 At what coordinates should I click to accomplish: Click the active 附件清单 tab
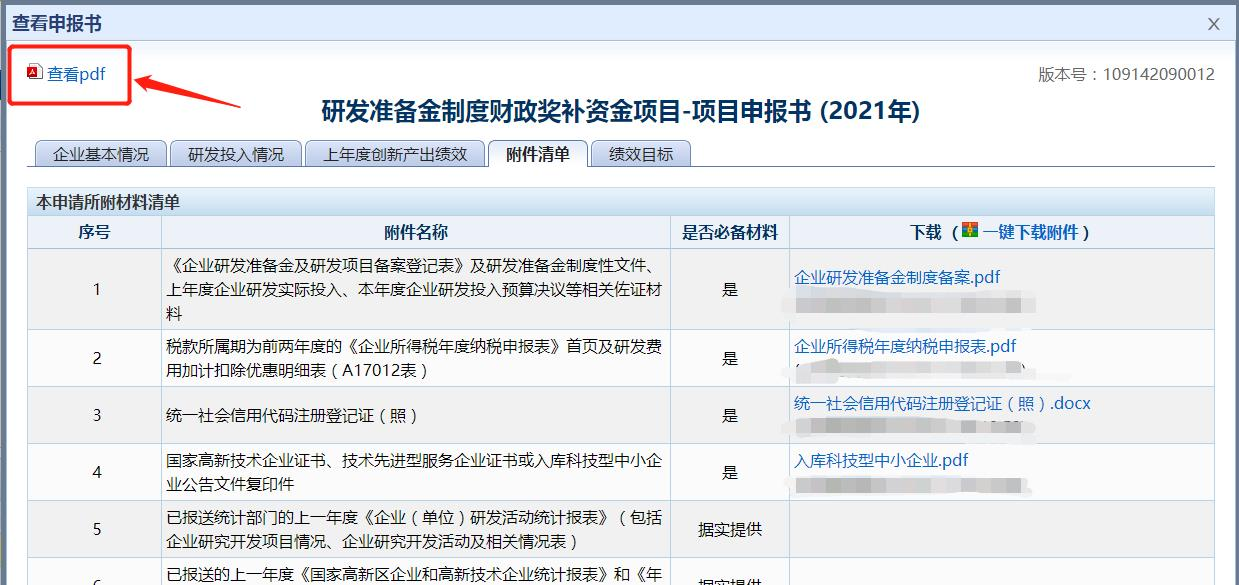coord(538,154)
